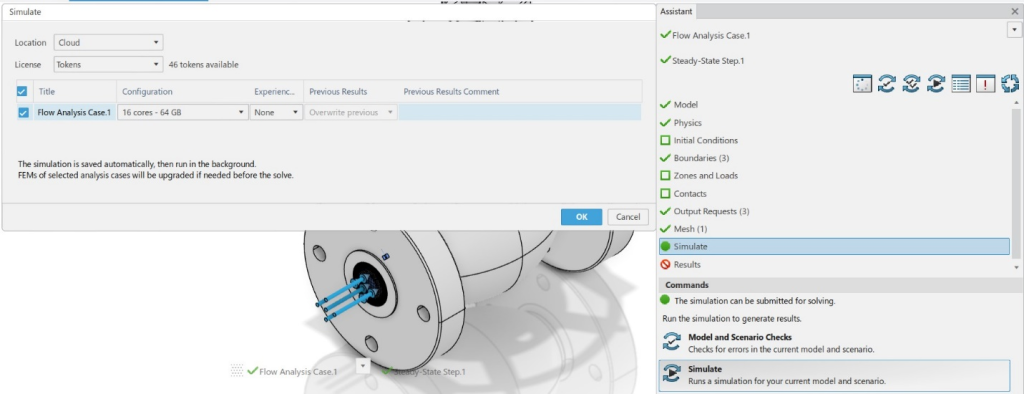Image resolution: width=1024 pixels, height=394 pixels.
Task: Click the double-checkmark checks toolbar icon
Action: pos(912,84)
